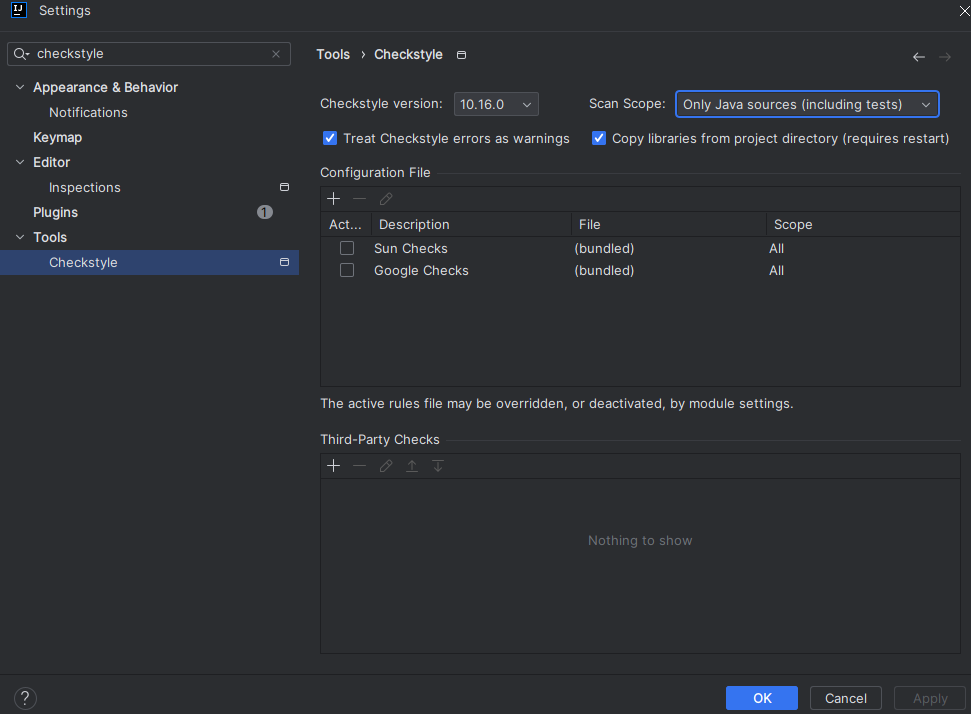Collapse the Editor section
Viewport: 971px width, 714px height.
[x=20, y=162]
